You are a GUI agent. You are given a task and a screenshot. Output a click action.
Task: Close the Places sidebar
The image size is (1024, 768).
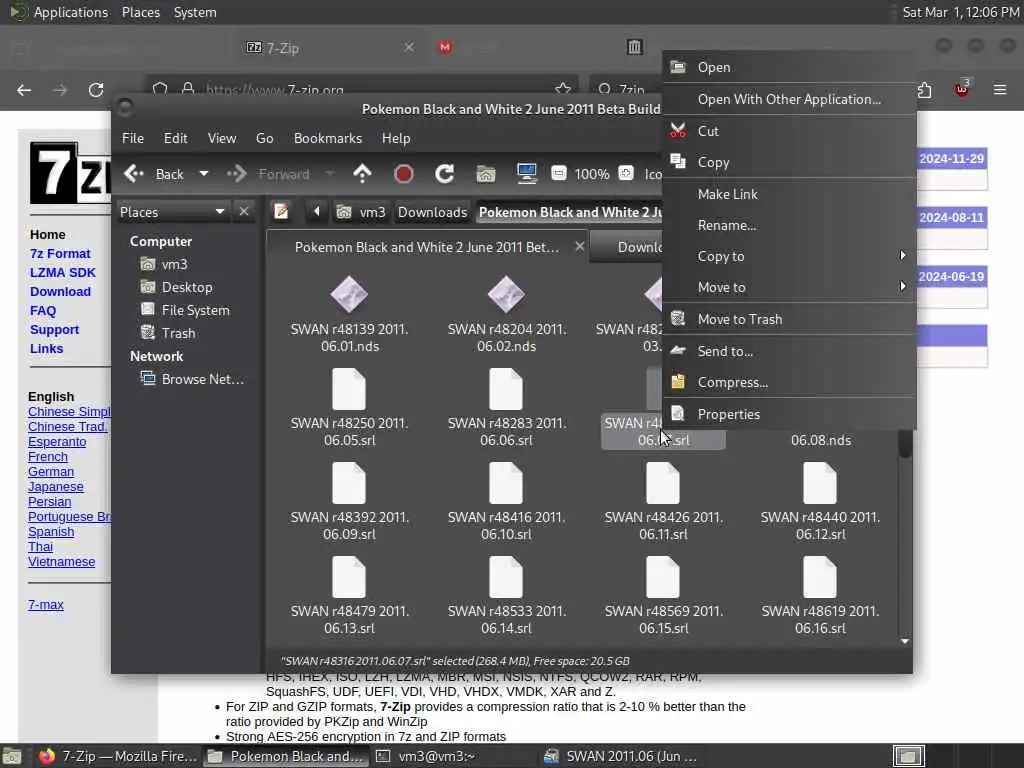[x=244, y=212]
